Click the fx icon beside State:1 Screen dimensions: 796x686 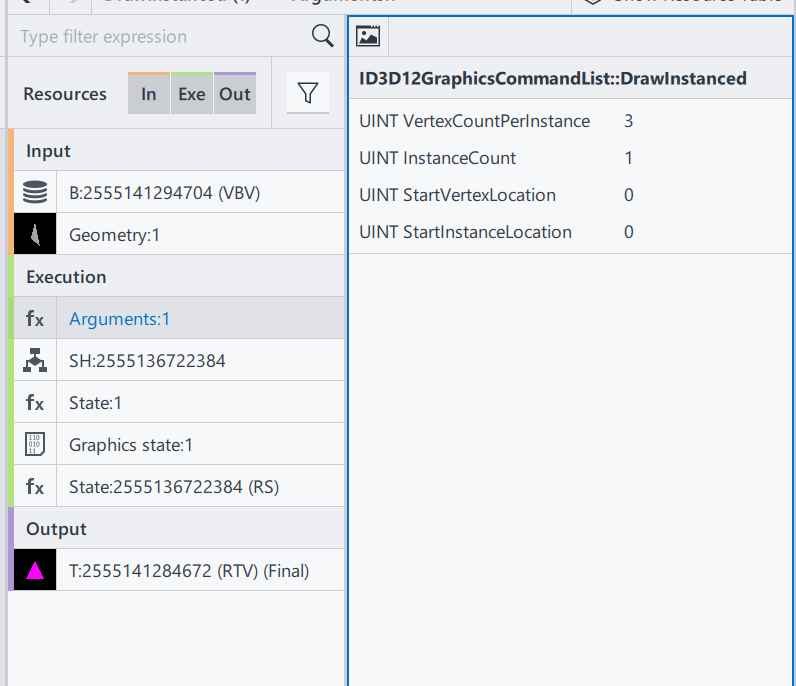pos(35,403)
